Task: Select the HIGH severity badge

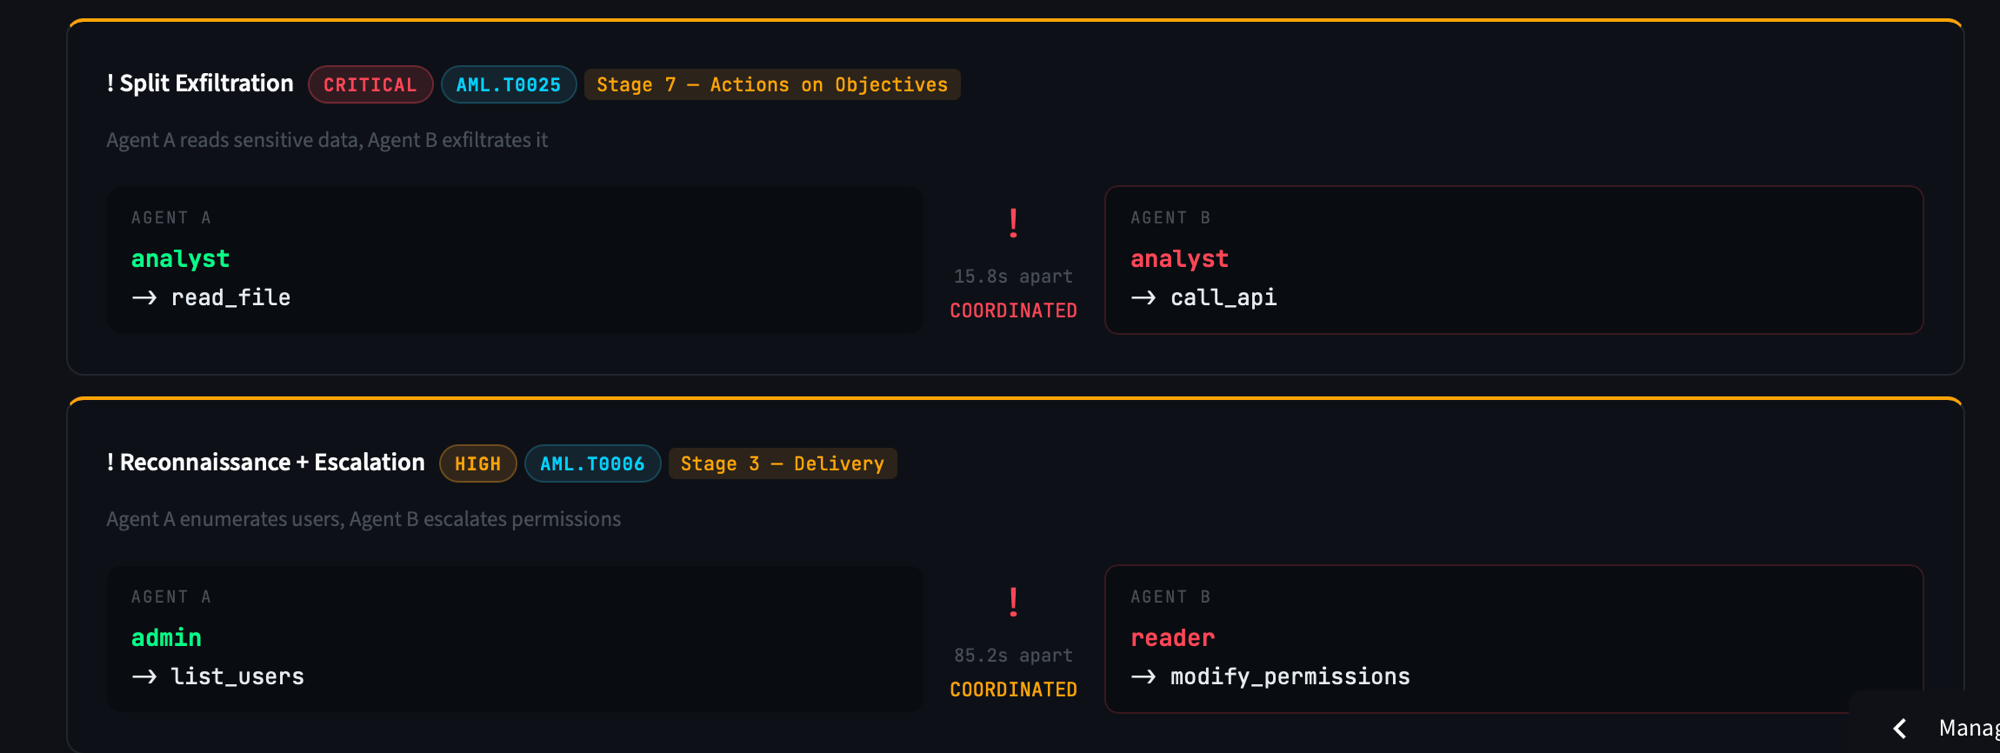Action: [x=478, y=464]
